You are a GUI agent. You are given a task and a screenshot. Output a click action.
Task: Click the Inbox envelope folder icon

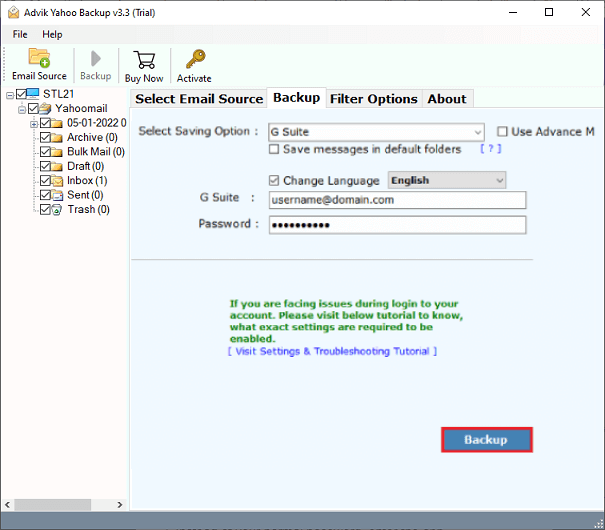tap(57, 181)
